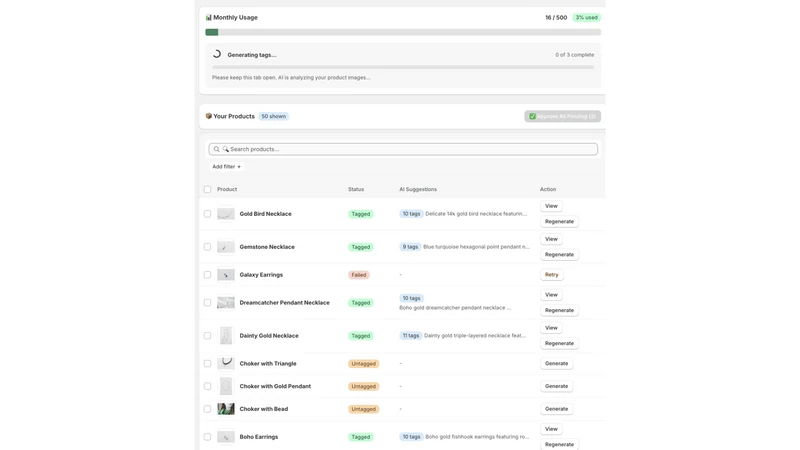800x450 pixels.
Task: Click the Failed status on Galaxy Earrings
Action: (x=359, y=275)
